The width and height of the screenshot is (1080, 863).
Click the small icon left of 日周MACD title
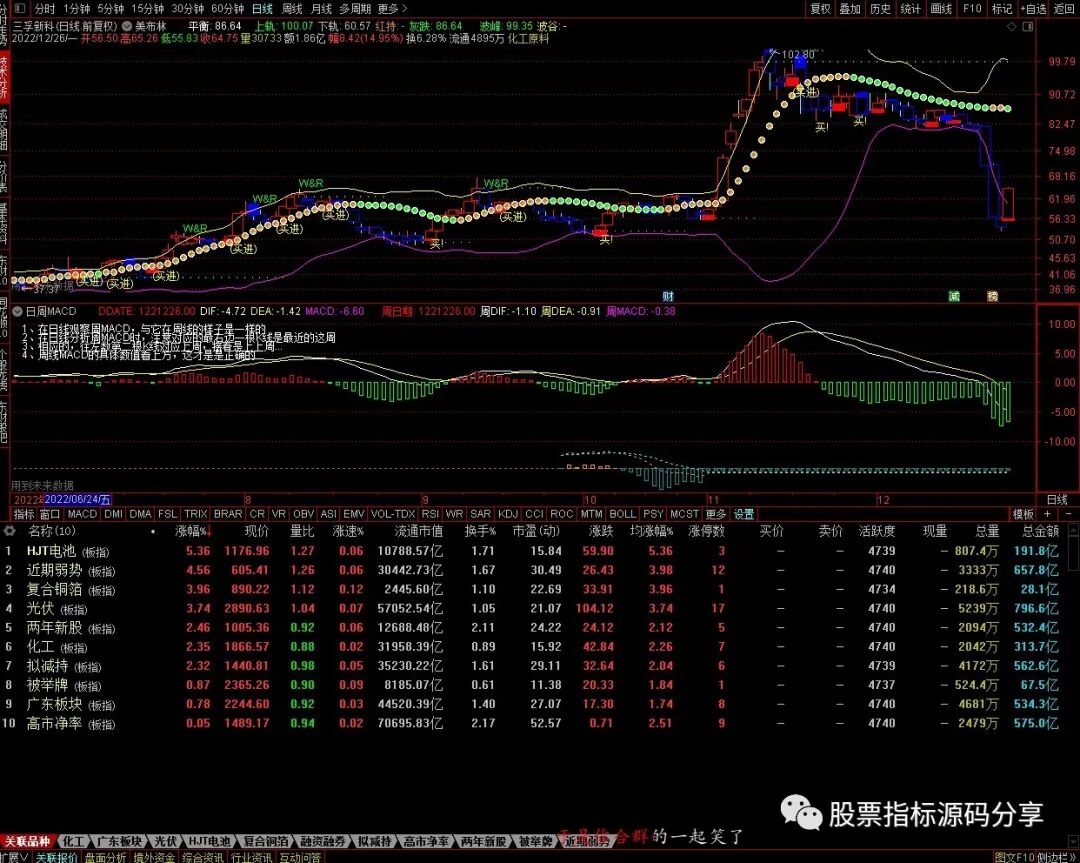19,311
